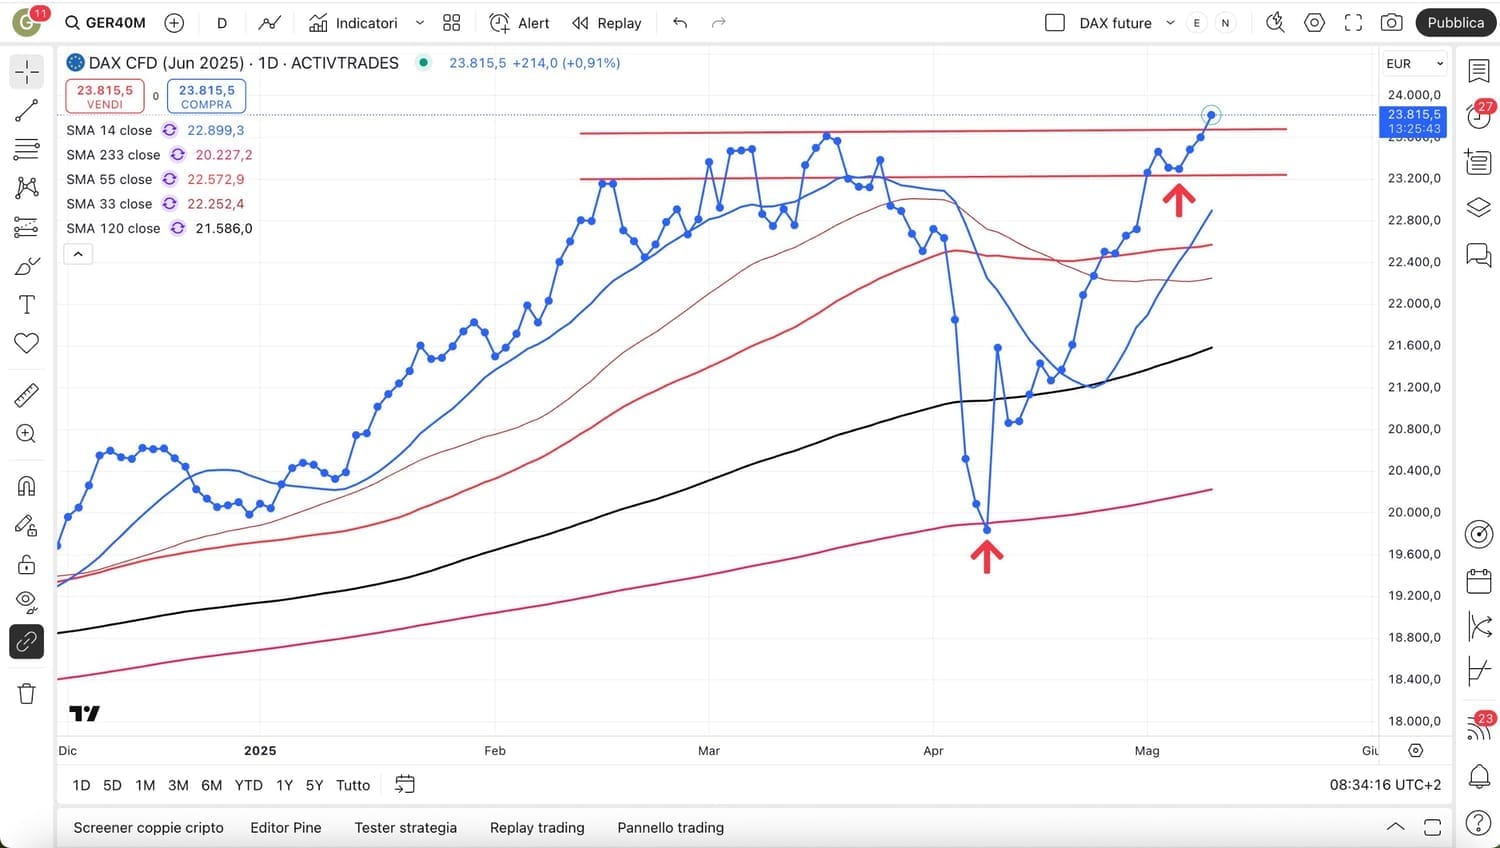The height and width of the screenshot is (848, 1500).
Task: Click the Pubblica button
Action: coord(1455,23)
